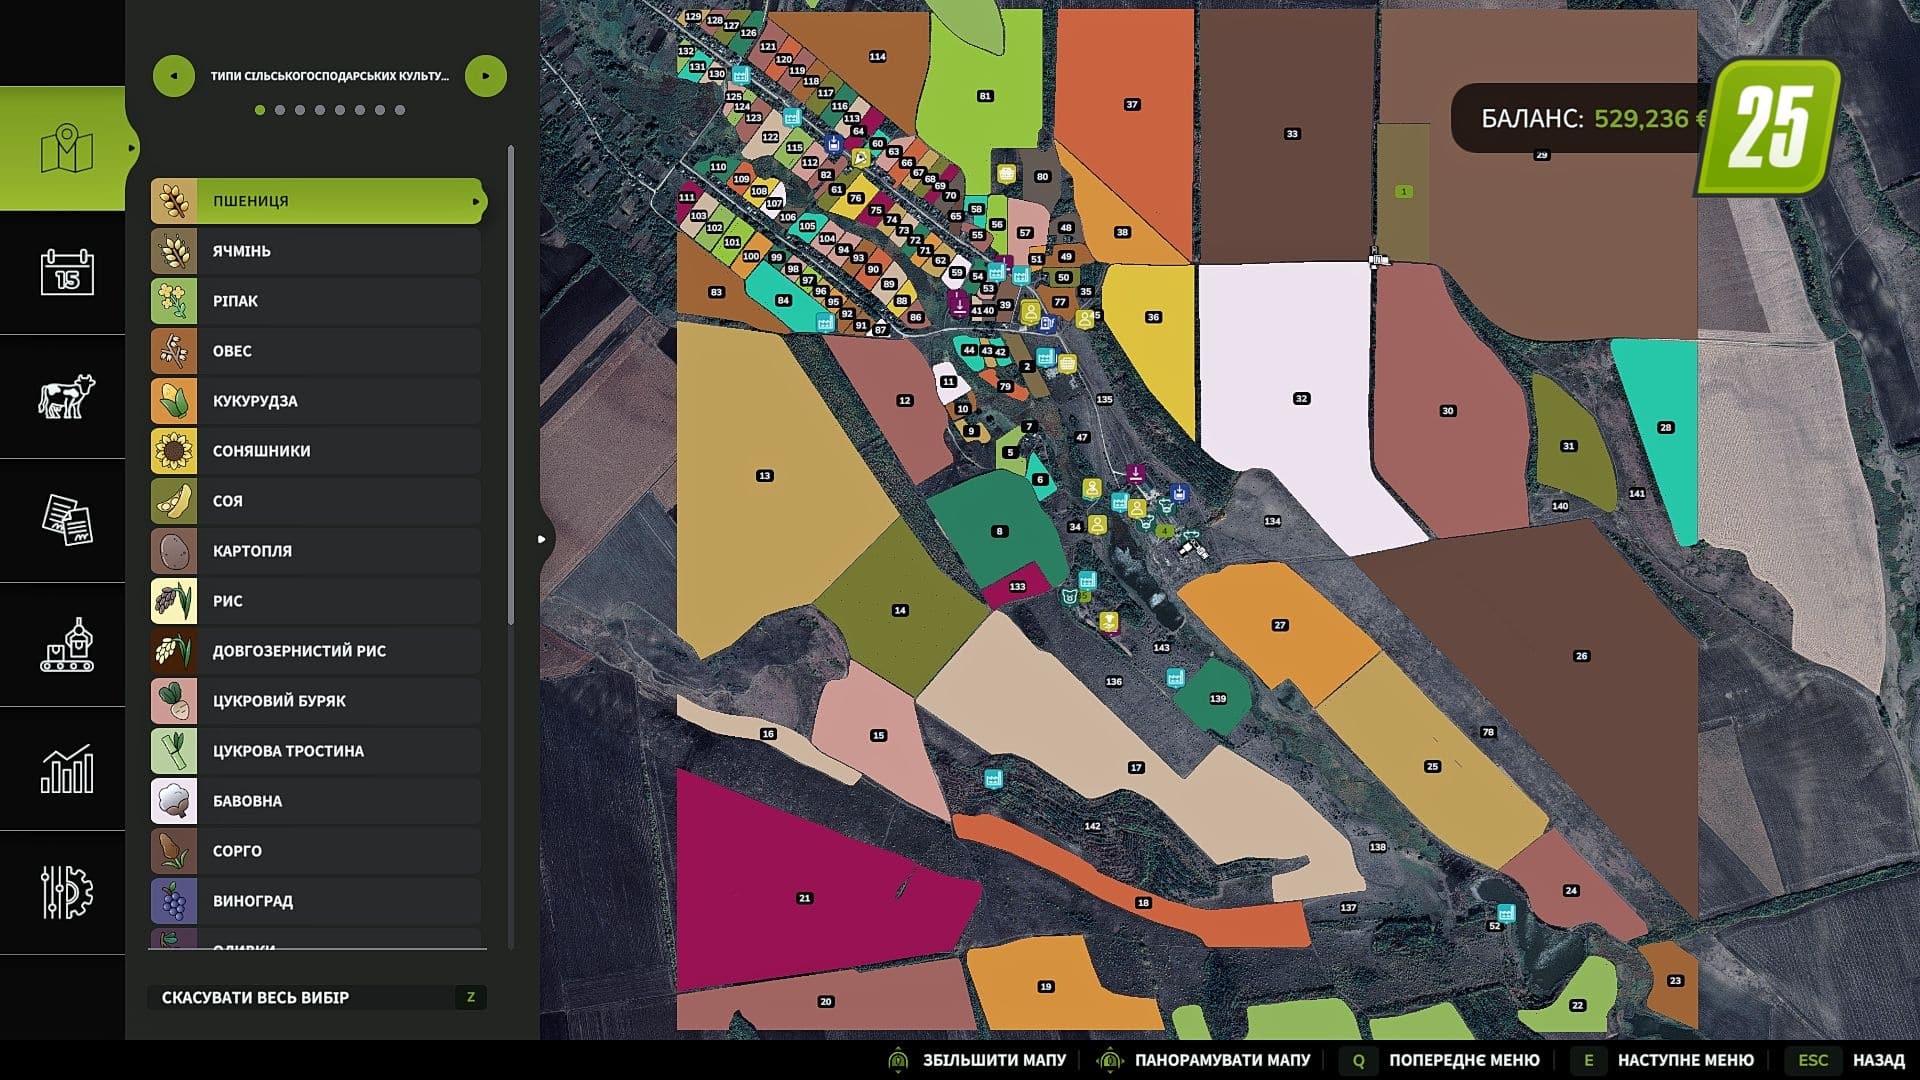The width and height of the screenshot is (1920, 1080).
Task: Select the Рис crop icon
Action: click(174, 601)
